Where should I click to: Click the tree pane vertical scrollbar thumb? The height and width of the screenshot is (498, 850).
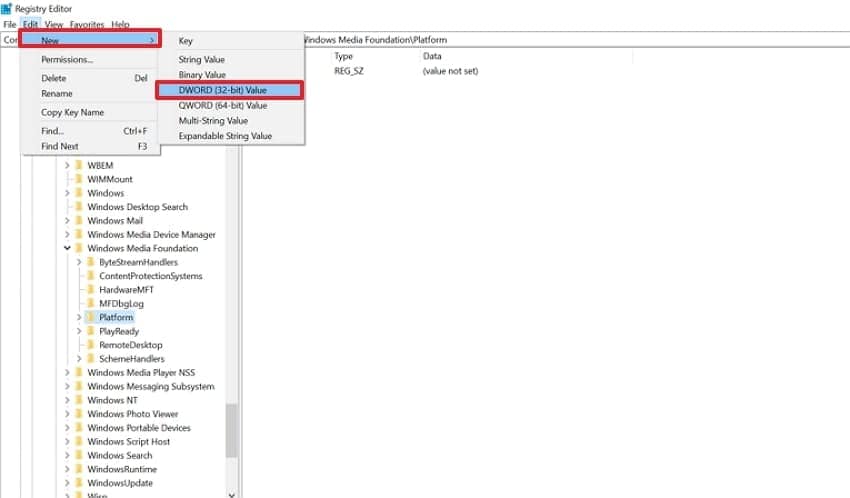[x=231, y=430]
